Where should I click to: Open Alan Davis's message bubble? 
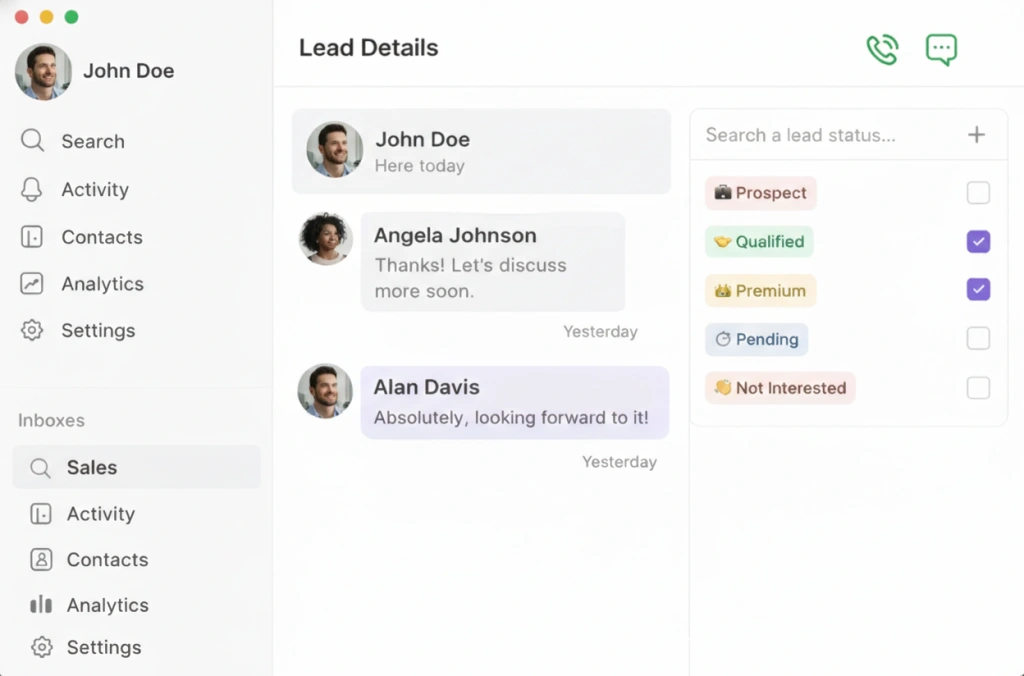(515, 402)
